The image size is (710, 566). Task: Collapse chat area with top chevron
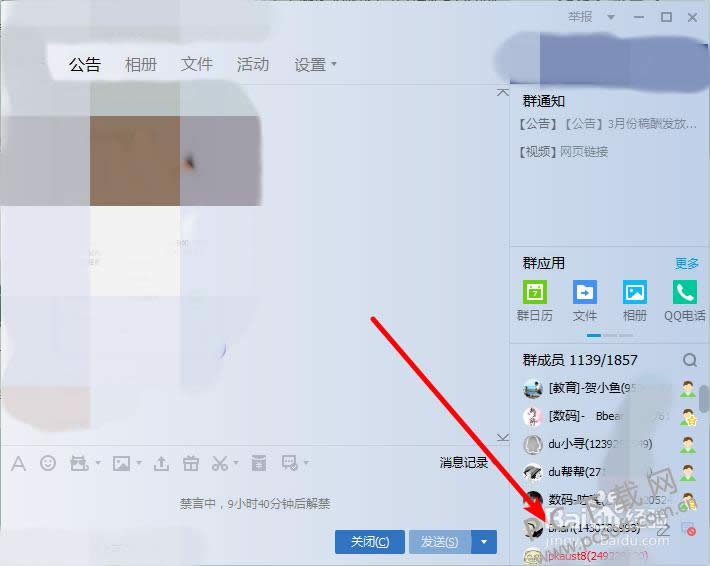503,92
